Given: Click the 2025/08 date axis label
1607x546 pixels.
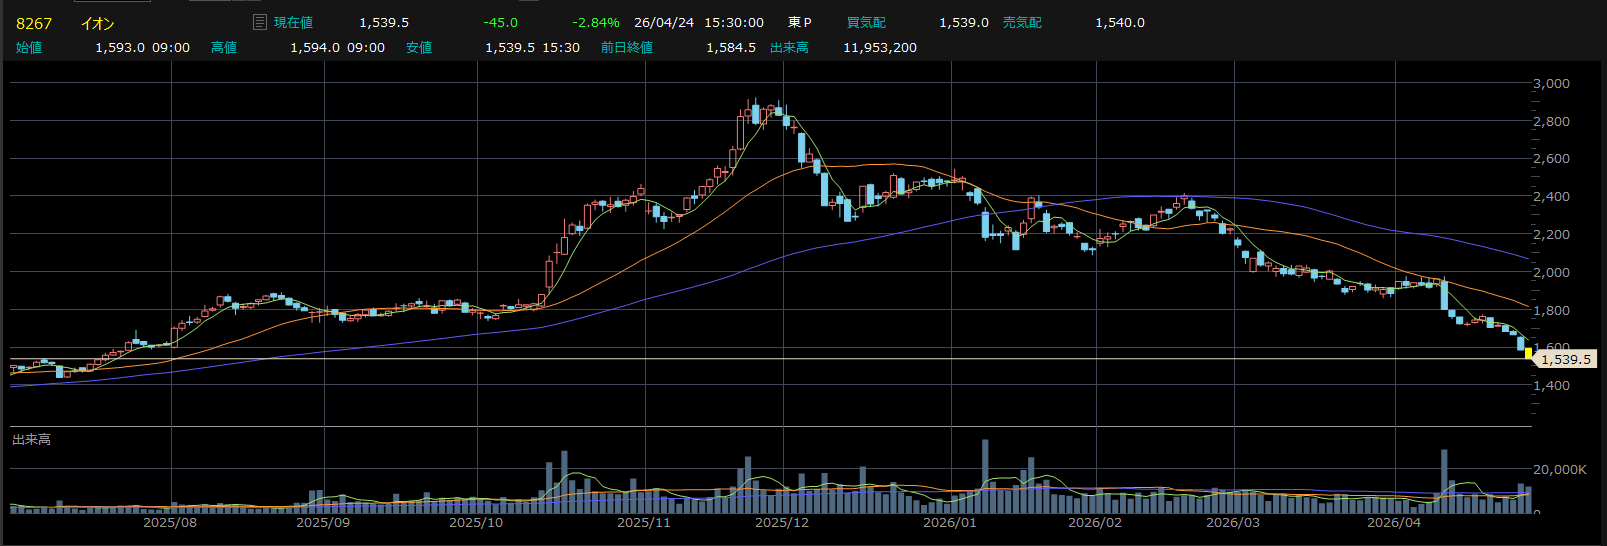Looking at the screenshot, I should pos(169,523).
